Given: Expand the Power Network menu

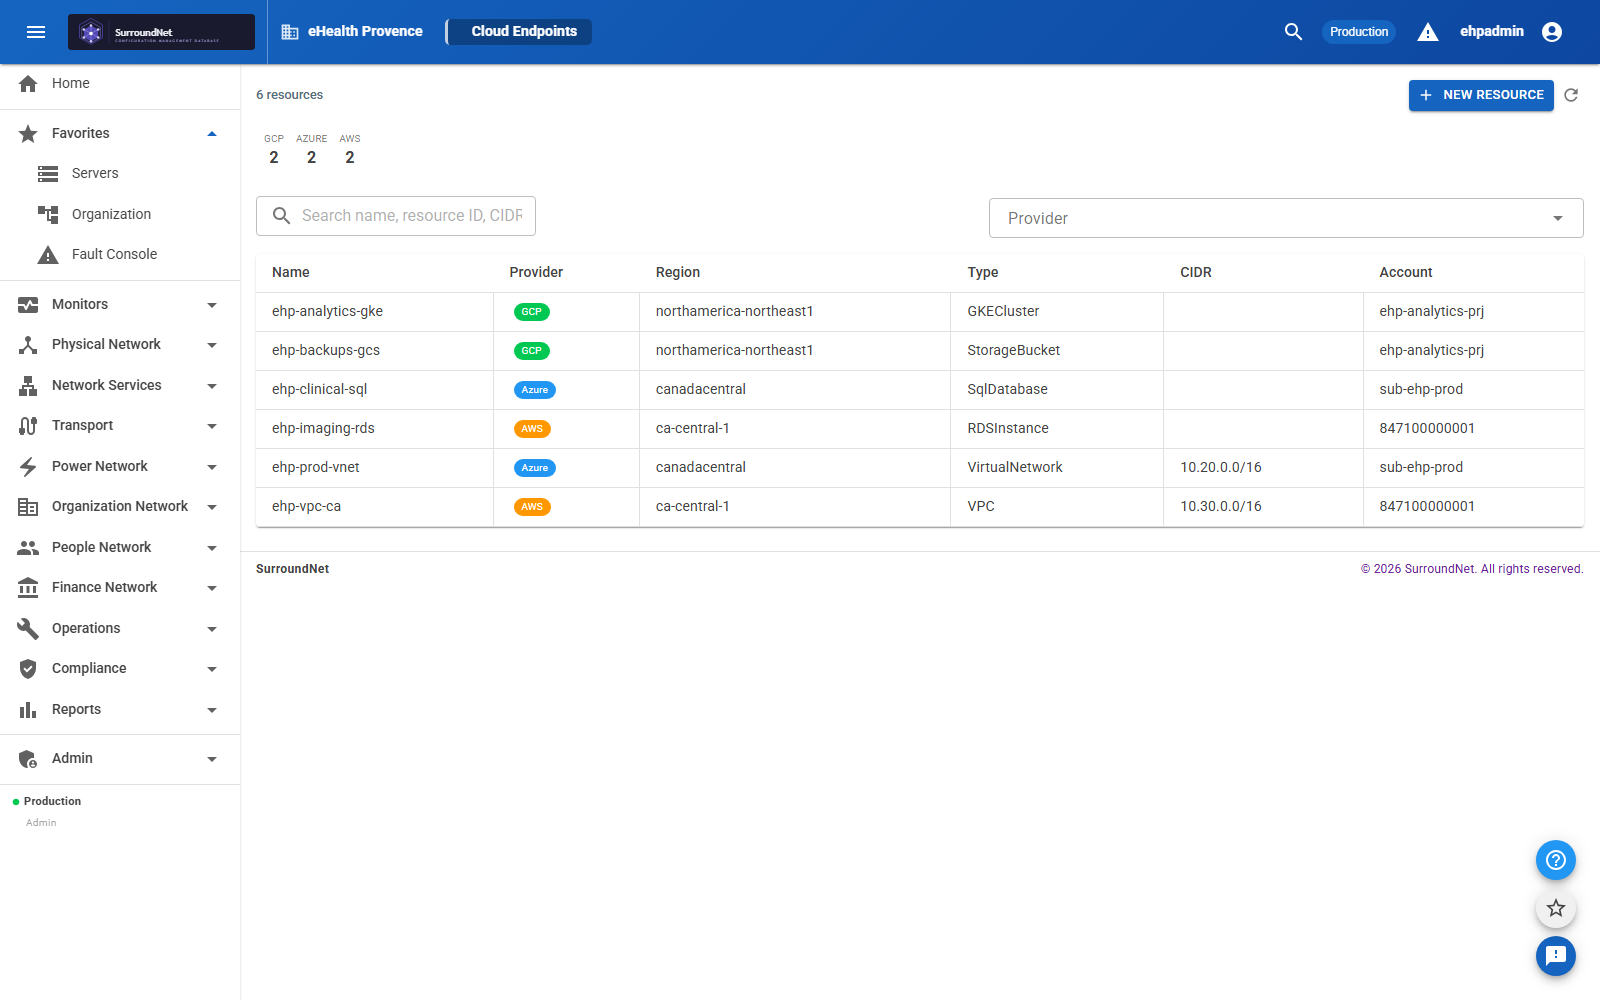Looking at the screenshot, I should pyautogui.click(x=120, y=466).
